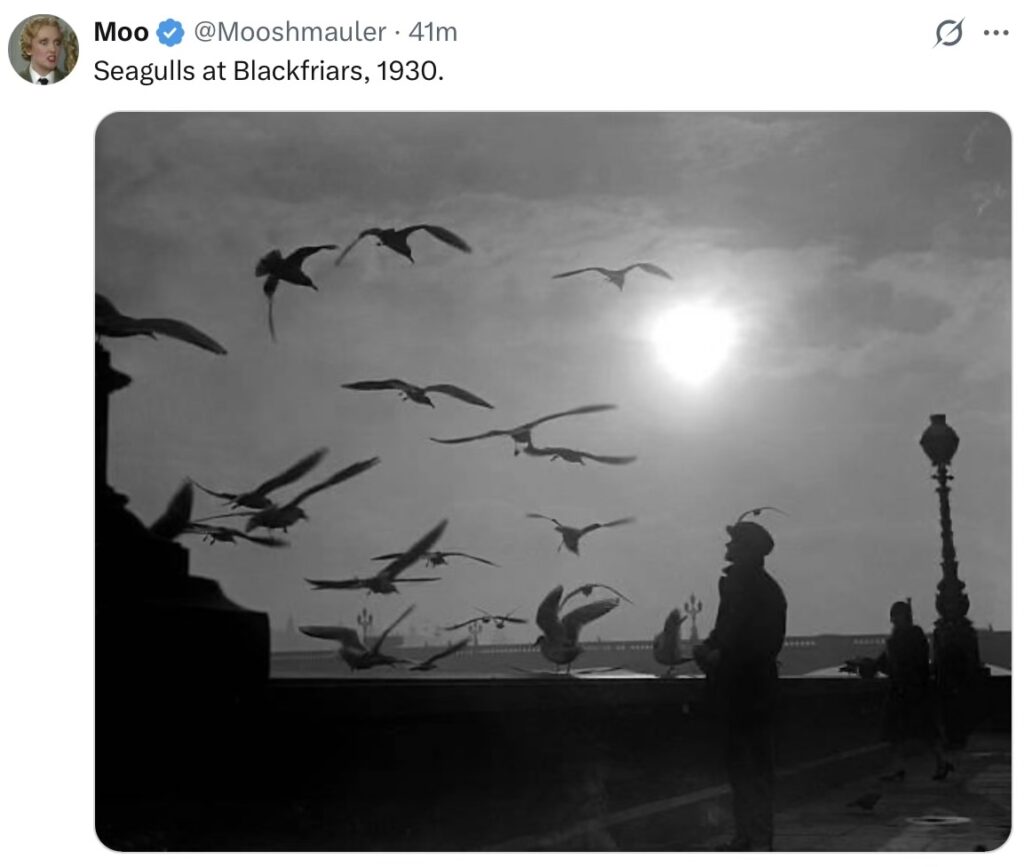Open the @Mooshmauler handle link

point(289,32)
